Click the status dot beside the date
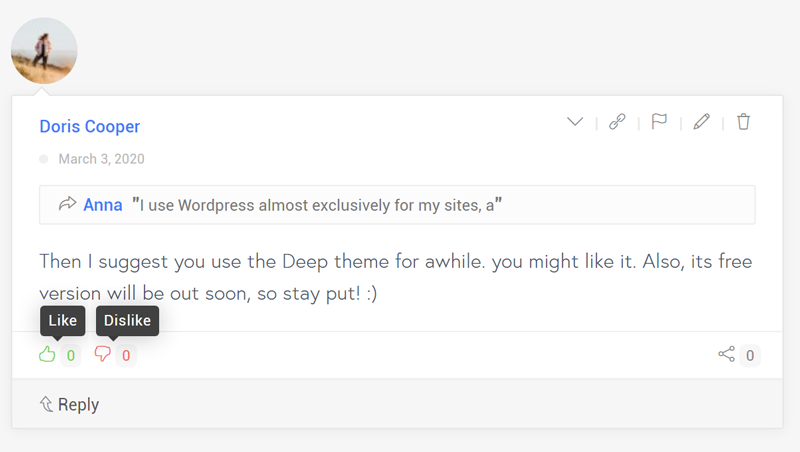The image size is (800, 452). (x=44, y=159)
